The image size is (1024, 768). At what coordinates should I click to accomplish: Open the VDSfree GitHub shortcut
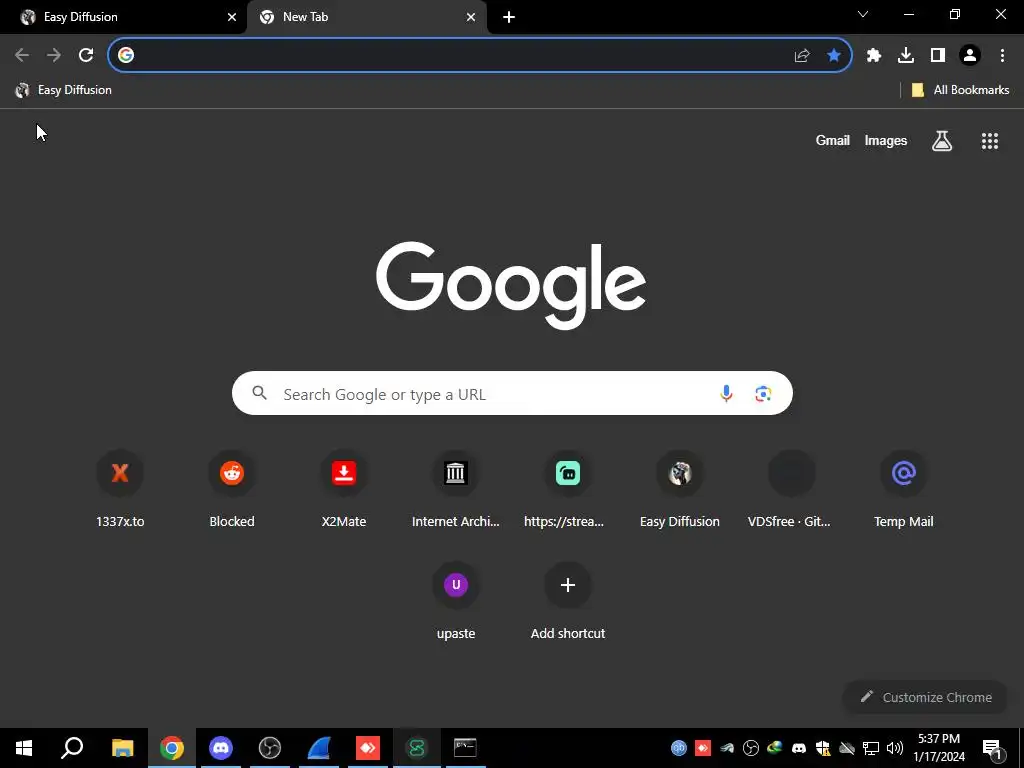[x=792, y=488]
